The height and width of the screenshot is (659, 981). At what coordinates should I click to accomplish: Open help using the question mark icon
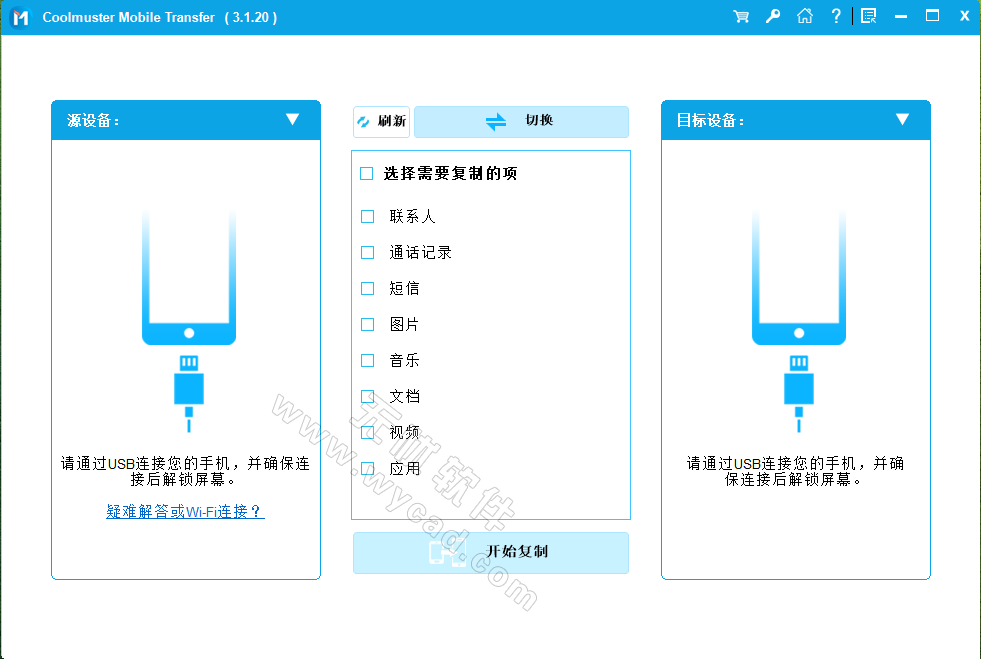coord(836,16)
